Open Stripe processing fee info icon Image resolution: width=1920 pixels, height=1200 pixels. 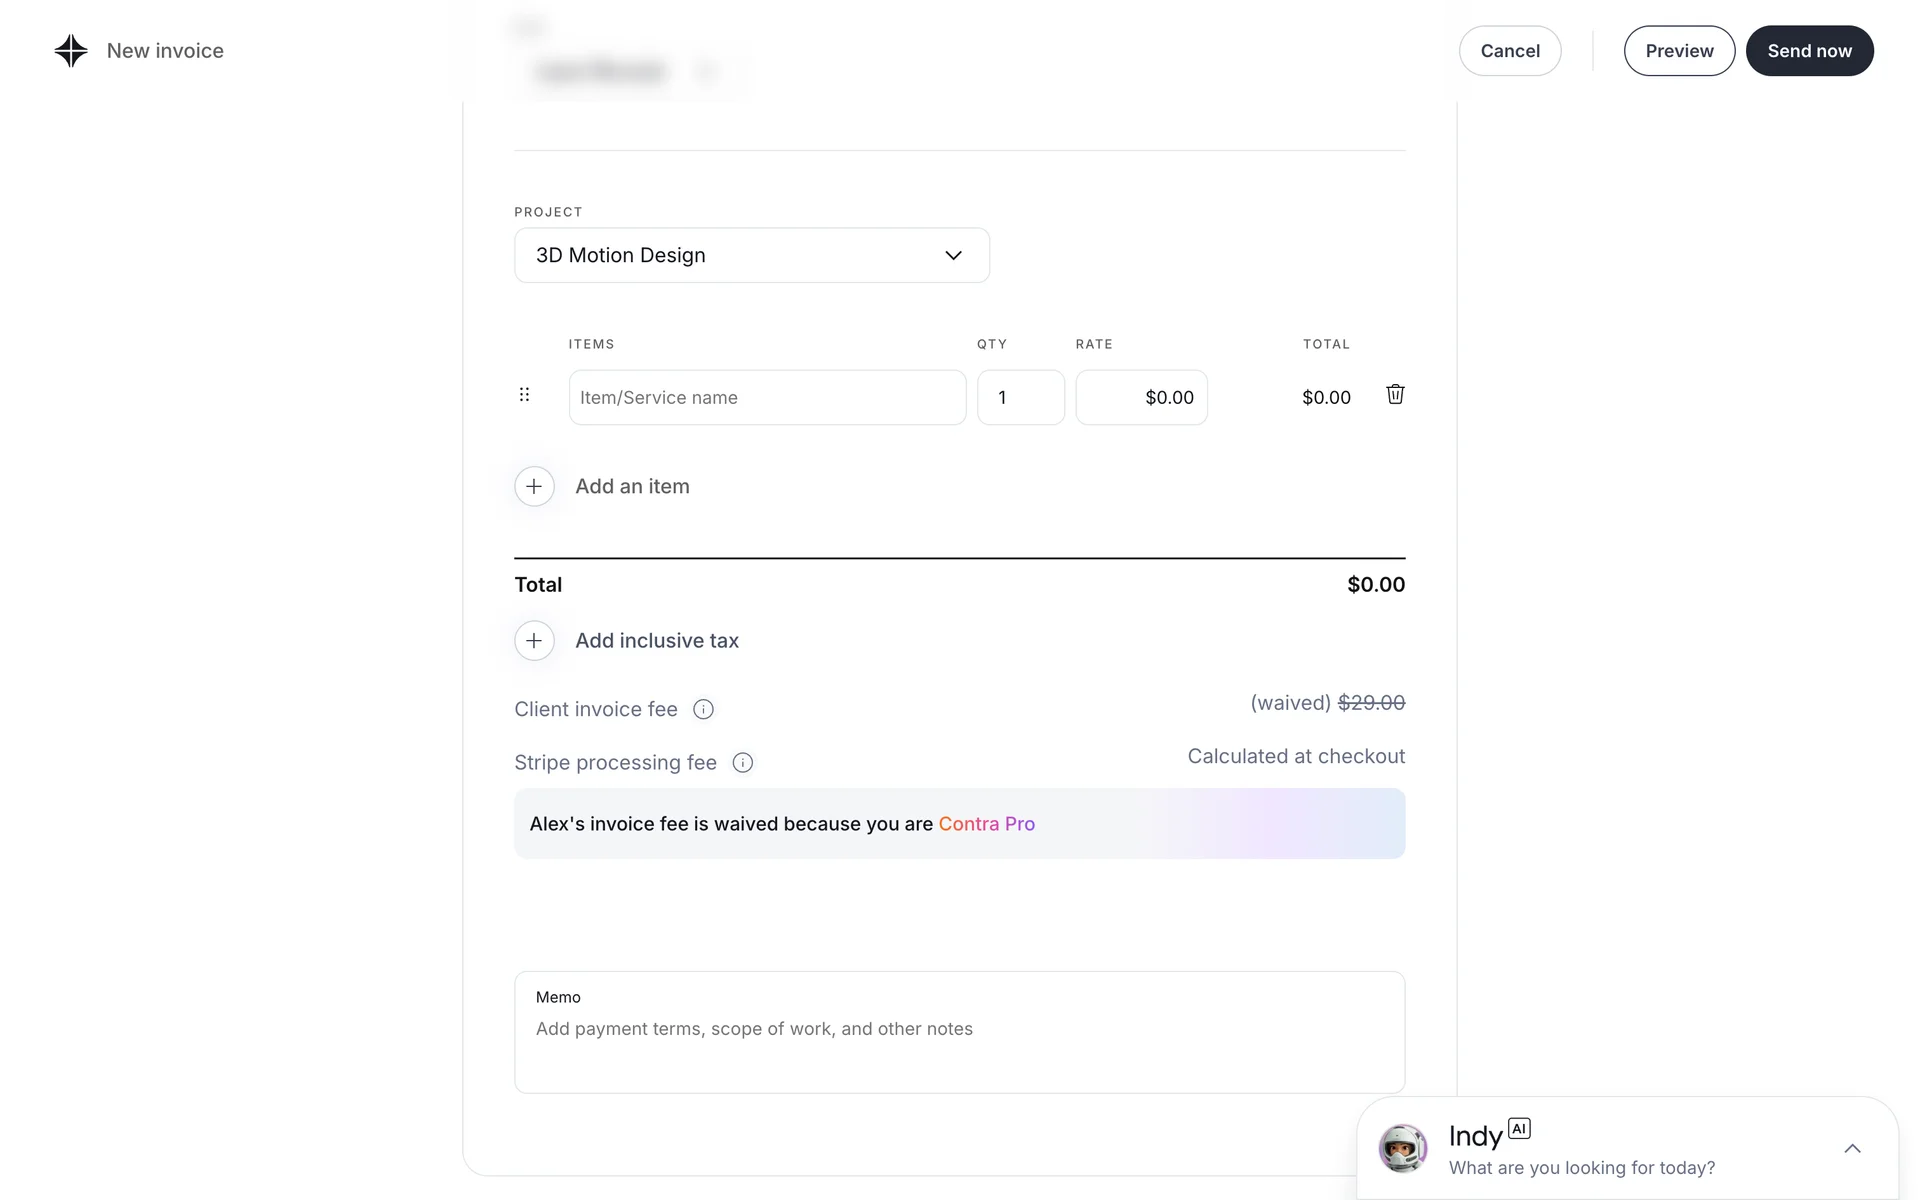[x=742, y=763]
